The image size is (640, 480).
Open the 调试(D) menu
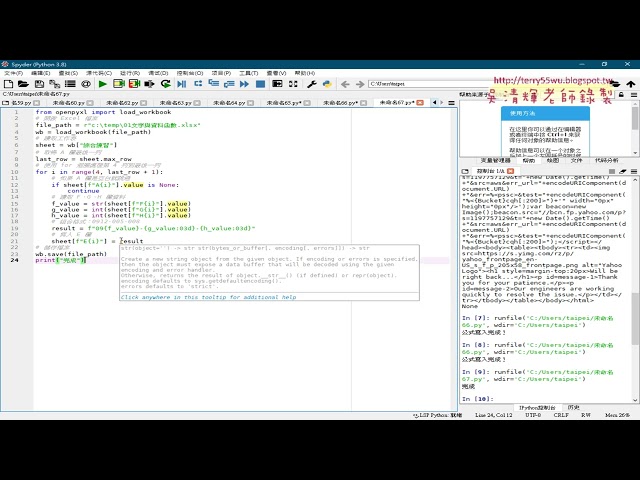pyautogui.click(x=158, y=73)
